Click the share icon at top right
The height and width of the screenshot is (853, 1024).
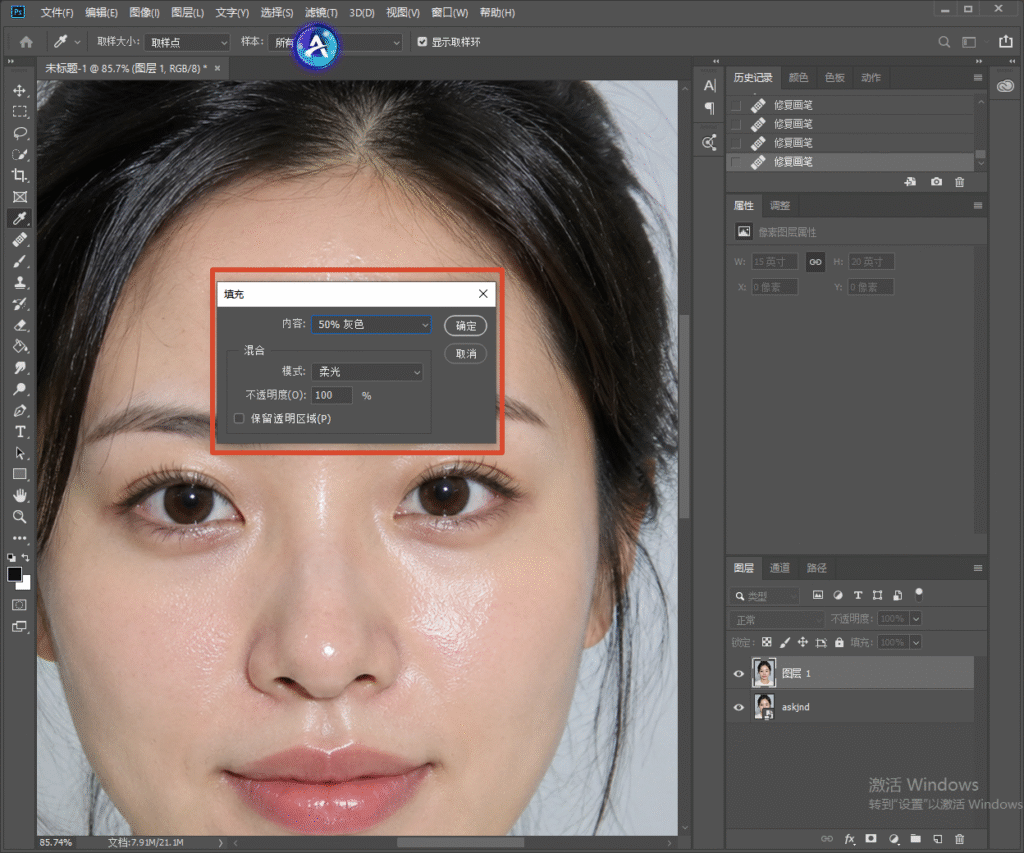click(x=1006, y=42)
